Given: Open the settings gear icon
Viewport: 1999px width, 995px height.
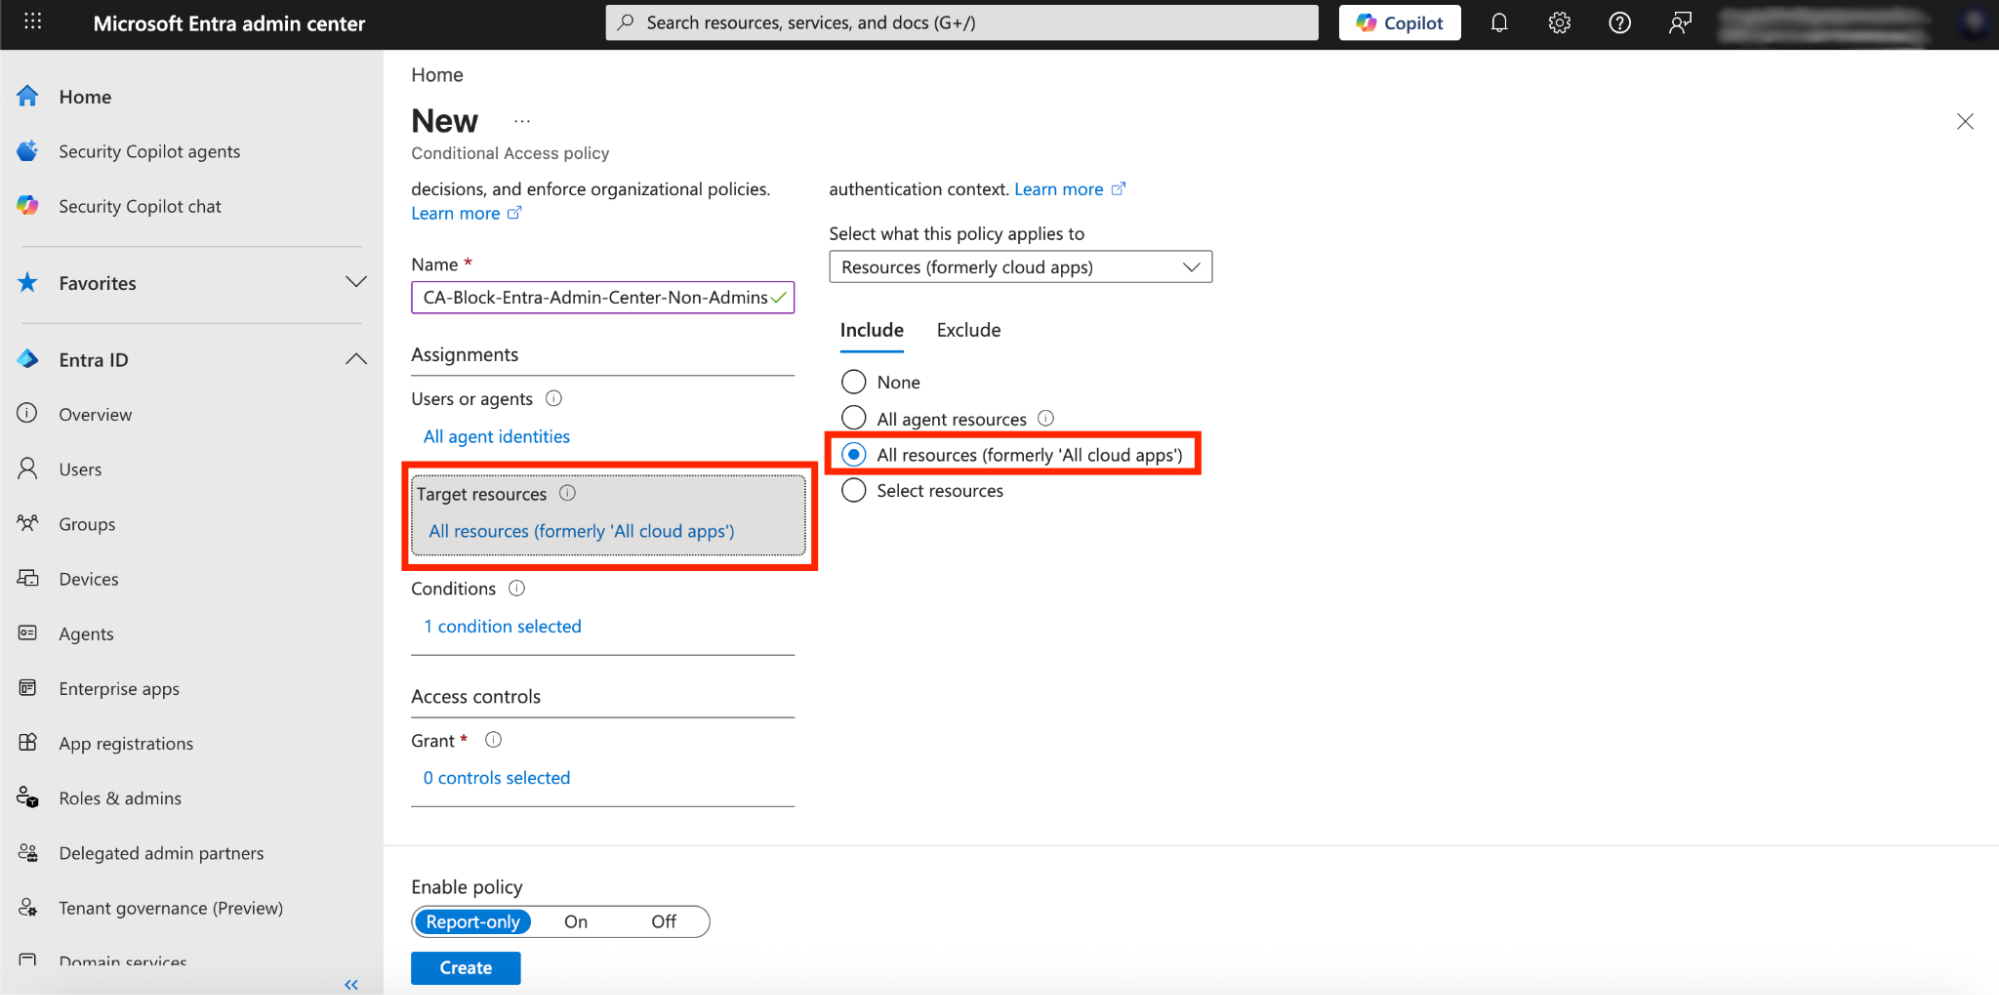Looking at the screenshot, I should point(1559,23).
